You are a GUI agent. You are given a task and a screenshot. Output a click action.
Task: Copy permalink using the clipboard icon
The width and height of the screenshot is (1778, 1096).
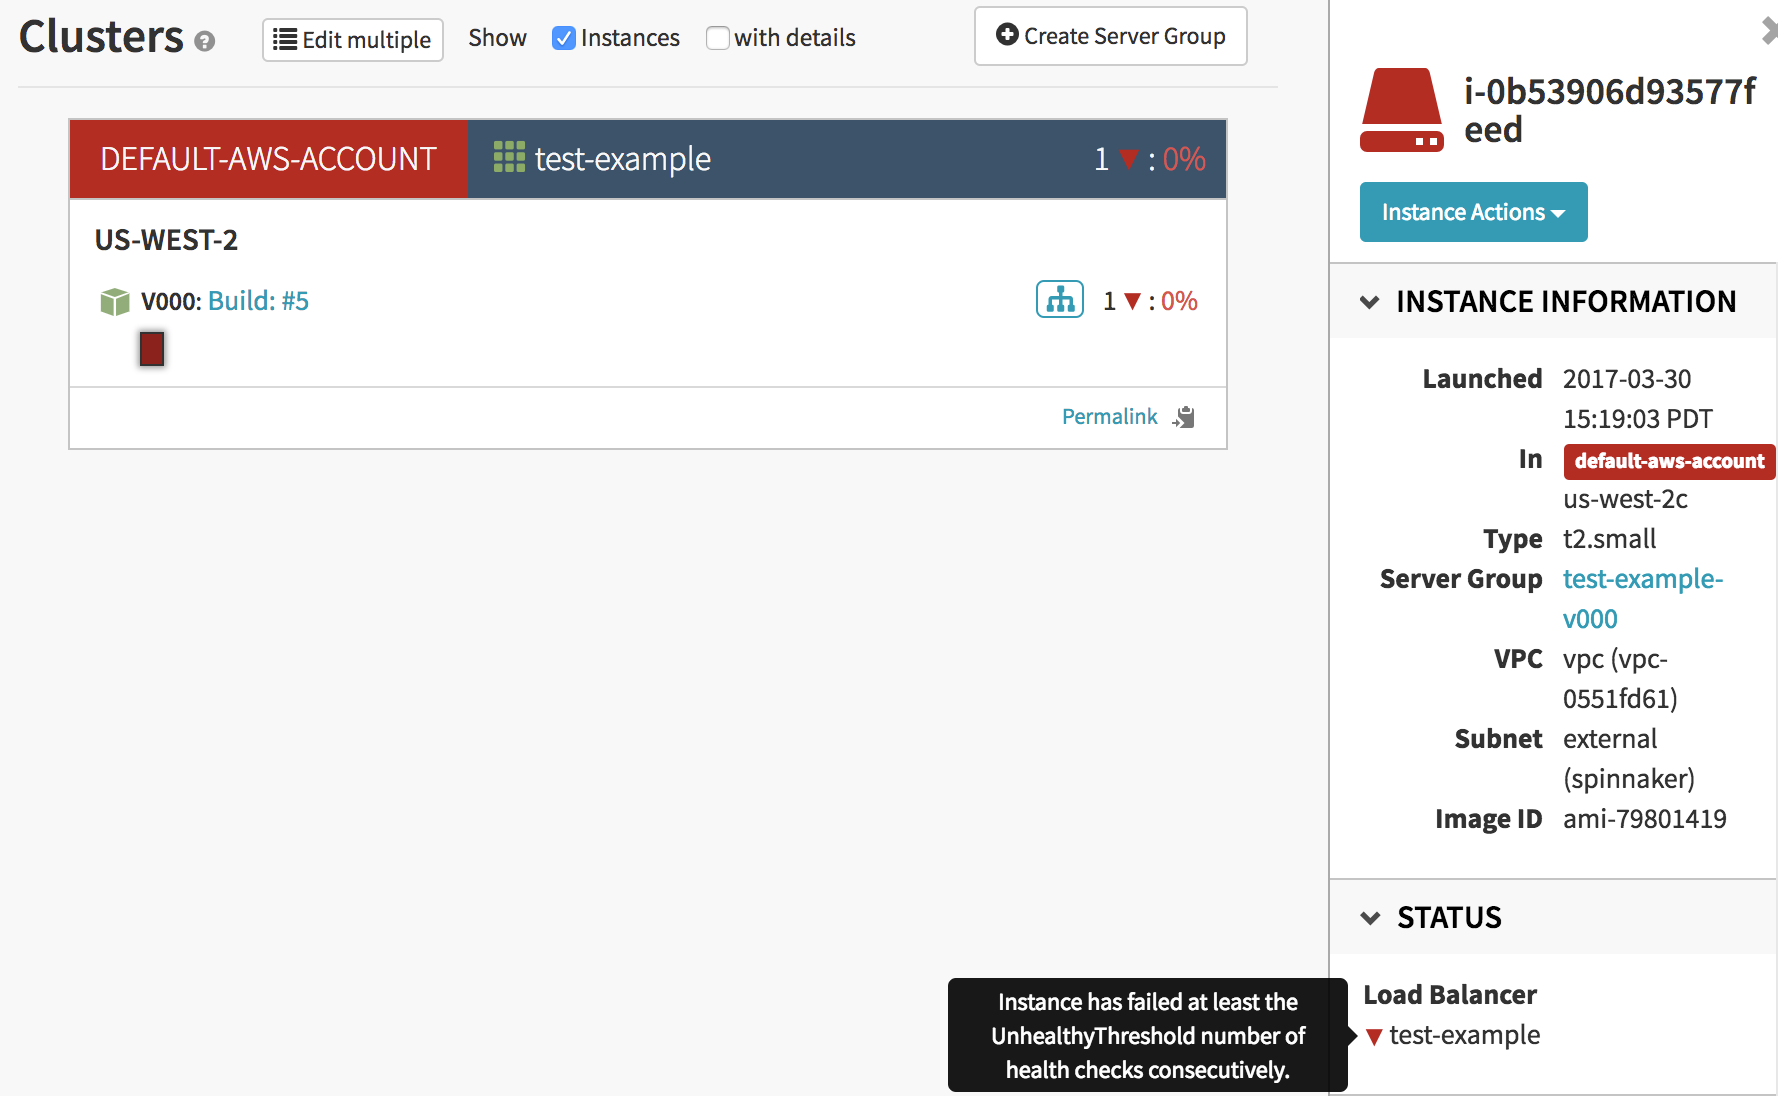pyautogui.click(x=1185, y=417)
